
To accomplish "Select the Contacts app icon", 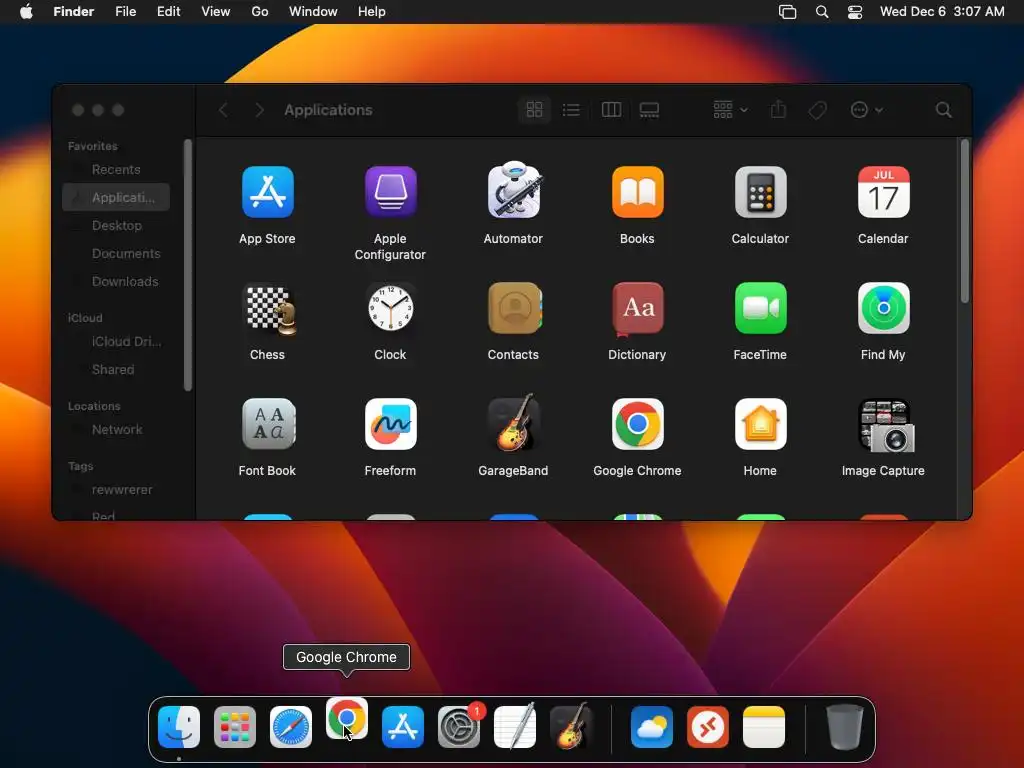I will 514,308.
